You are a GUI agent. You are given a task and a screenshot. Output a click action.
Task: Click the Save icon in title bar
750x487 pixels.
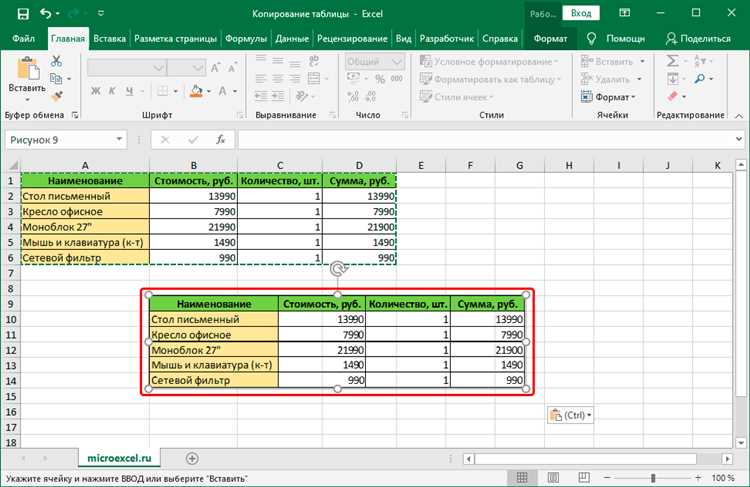pos(23,14)
